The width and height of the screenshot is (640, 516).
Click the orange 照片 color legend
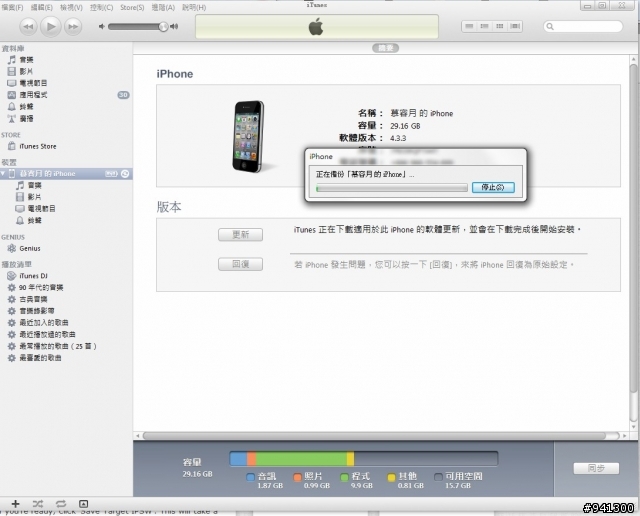click(x=298, y=477)
